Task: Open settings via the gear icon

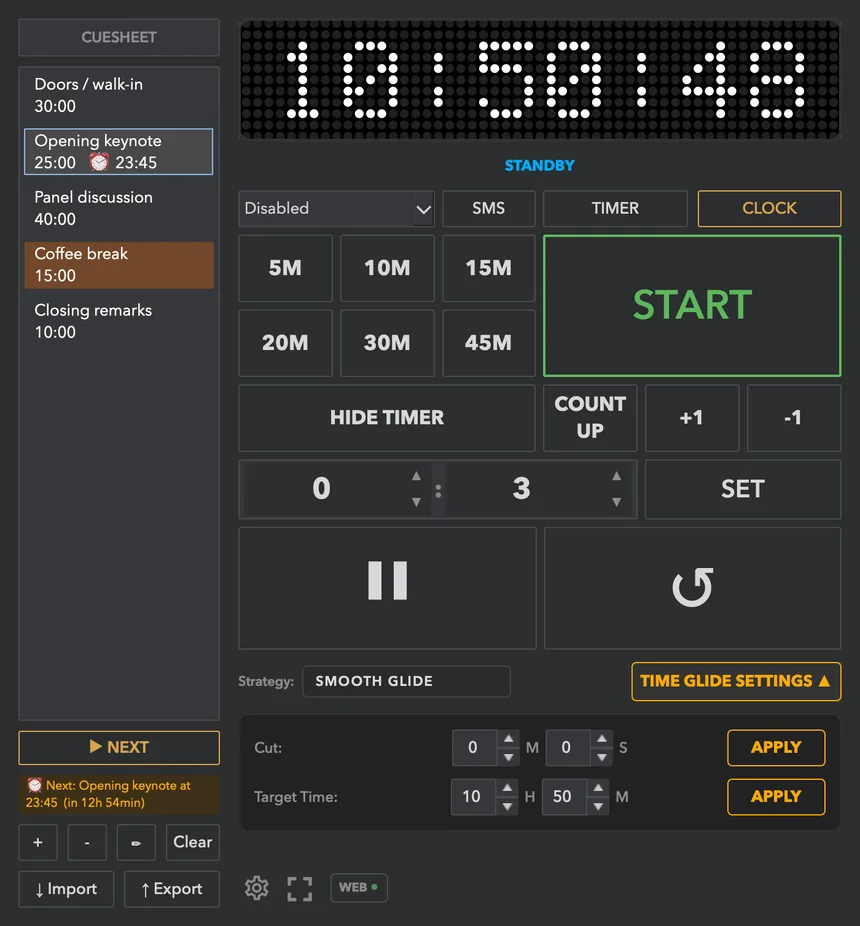Action: [x=256, y=888]
